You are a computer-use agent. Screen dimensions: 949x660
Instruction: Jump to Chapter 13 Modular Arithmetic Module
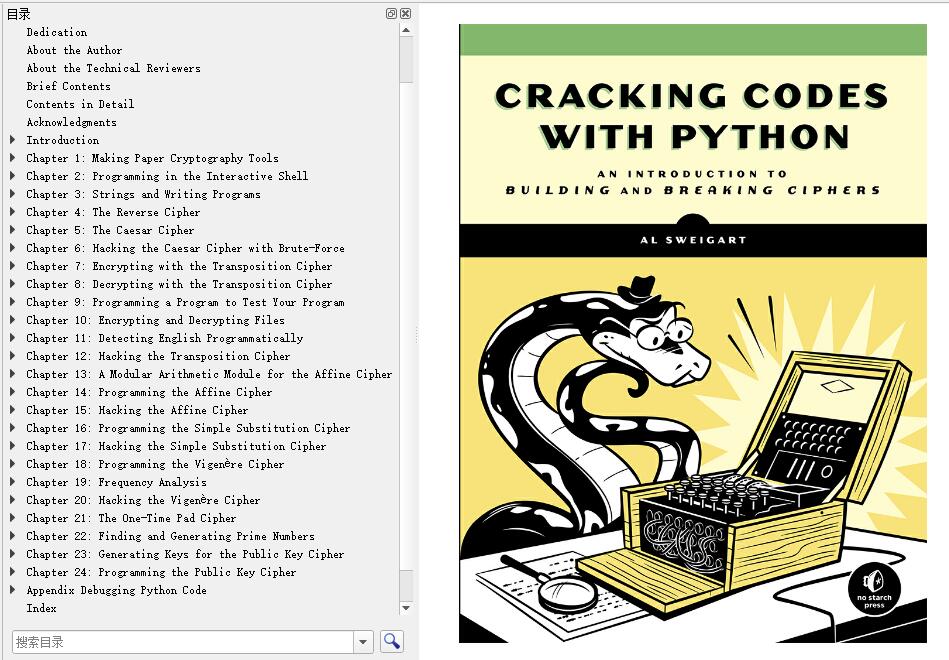tap(209, 374)
